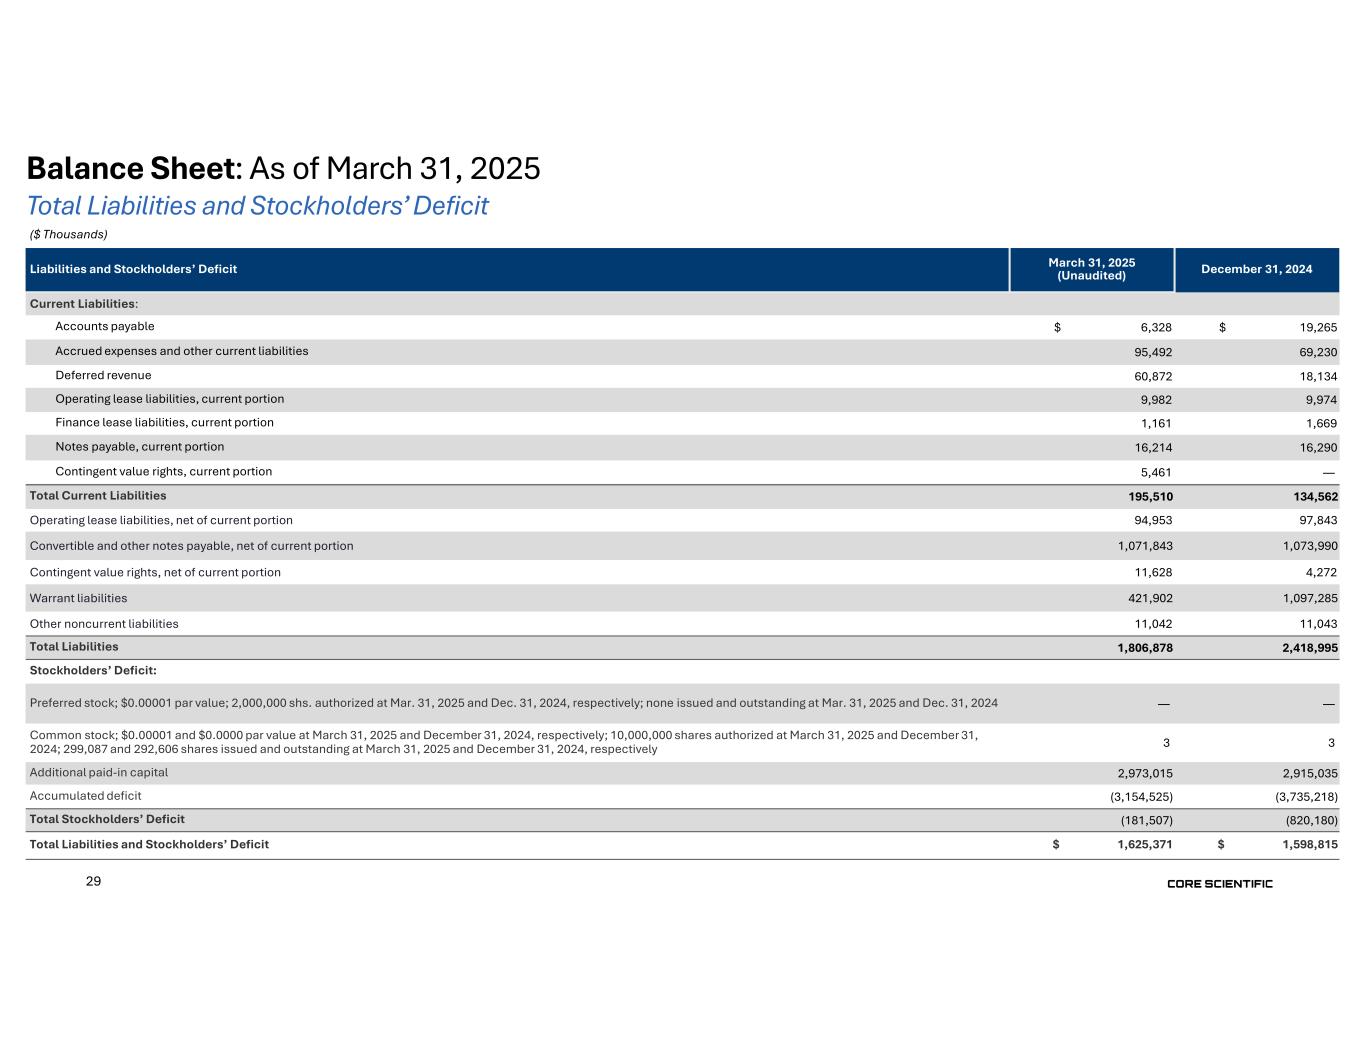Select the Stockholders' Deficit section heading
This screenshot has height=1055, width=1365.
coord(93,670)
